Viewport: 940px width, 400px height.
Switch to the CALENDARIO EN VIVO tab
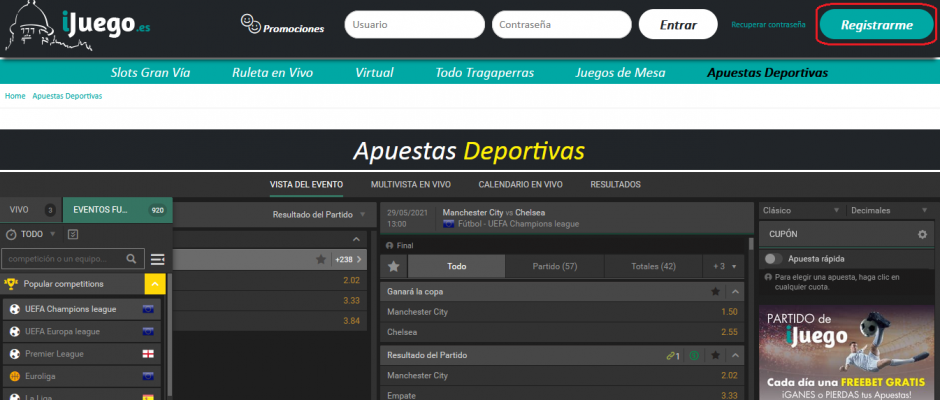point(520,185)
